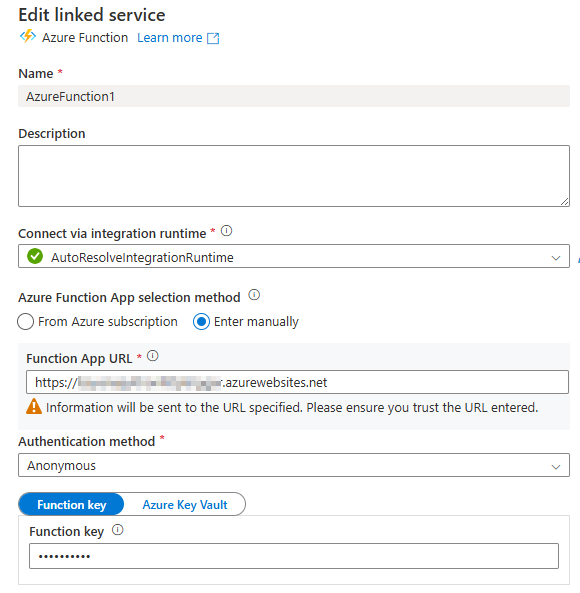580x593 pixels.
Task: Open the external link icon beside Learn more
Action: tap(213, 38)
